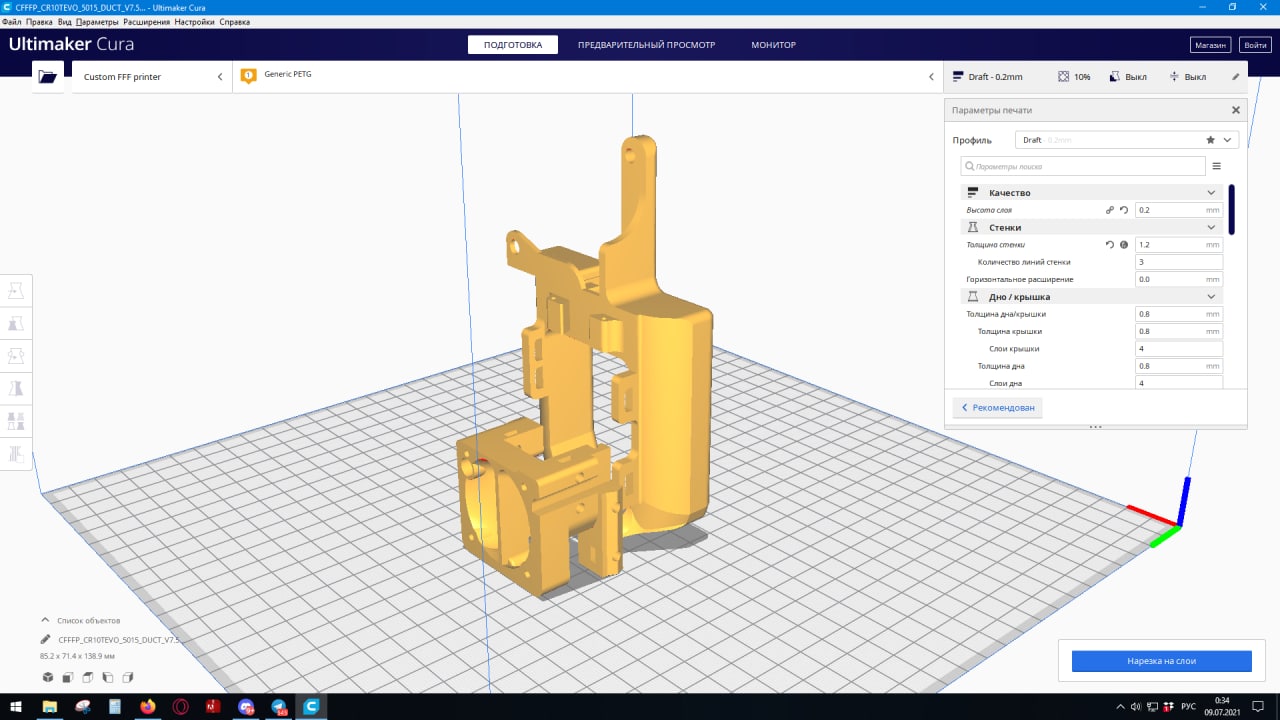This screenshot has width=1280, height=720.
Task: Open the Windows Start menu
Action: point(16,706)
